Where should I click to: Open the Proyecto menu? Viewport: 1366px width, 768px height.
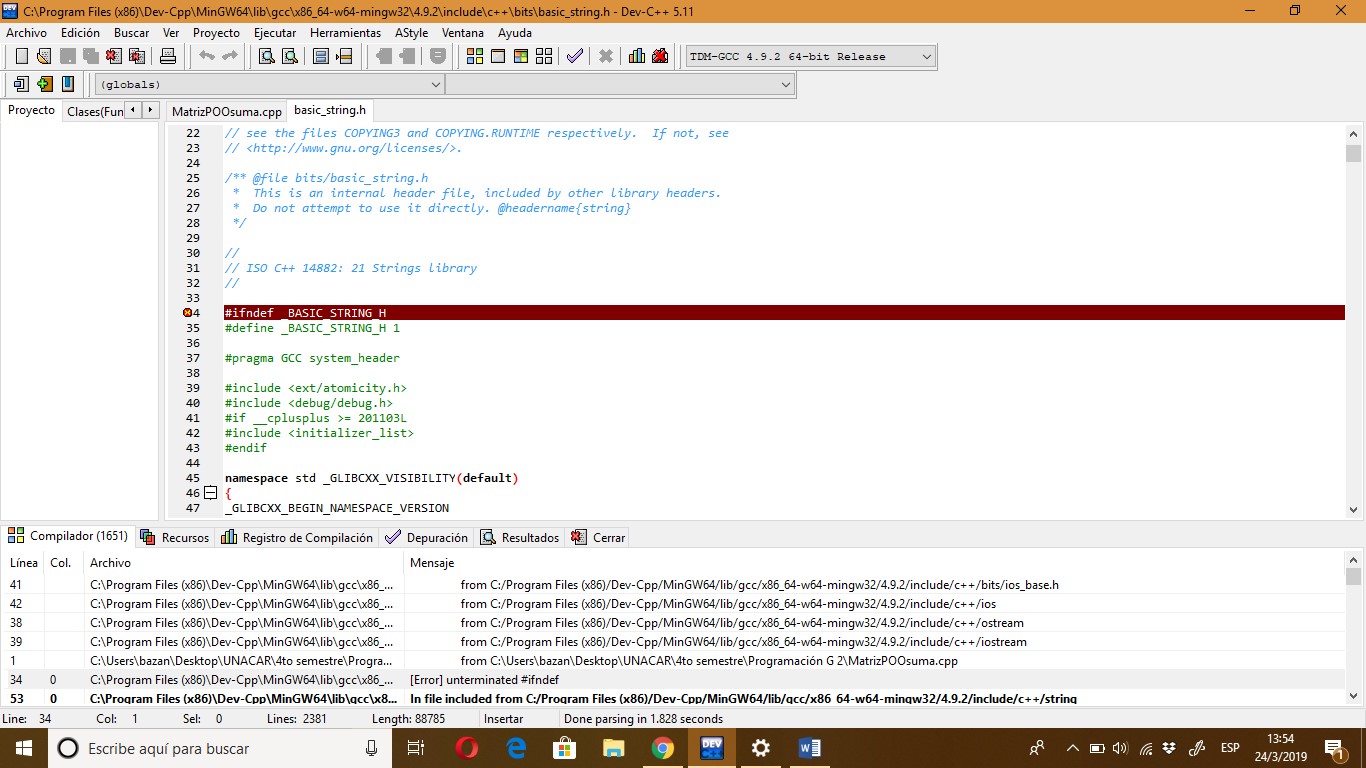click(x=216, y=32)
